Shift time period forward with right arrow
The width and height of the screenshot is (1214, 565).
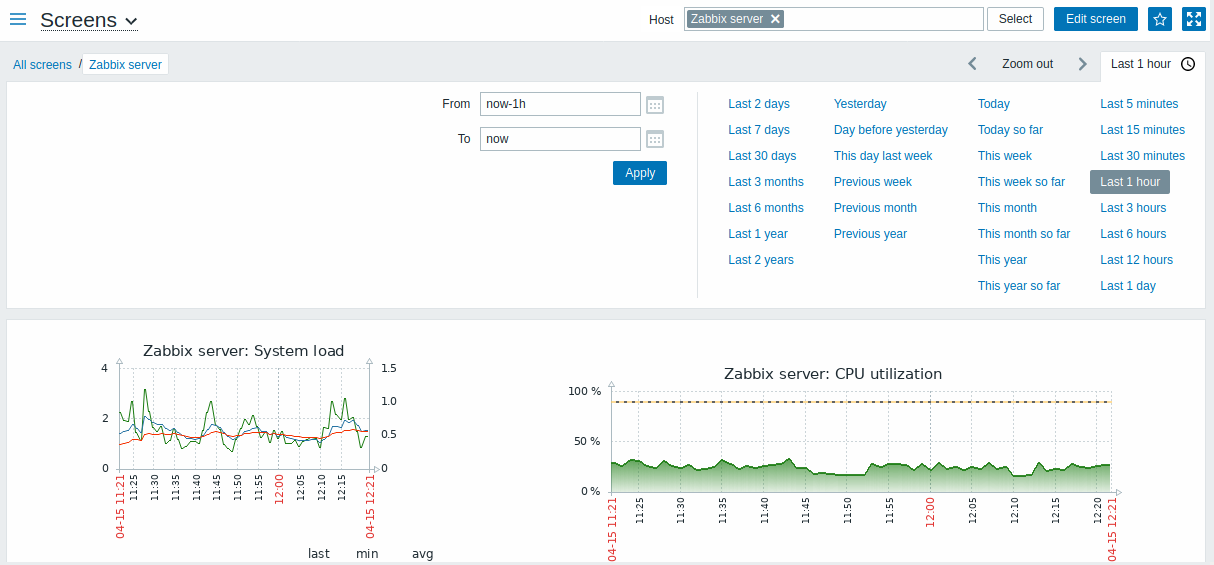[x=1082, y=64]
